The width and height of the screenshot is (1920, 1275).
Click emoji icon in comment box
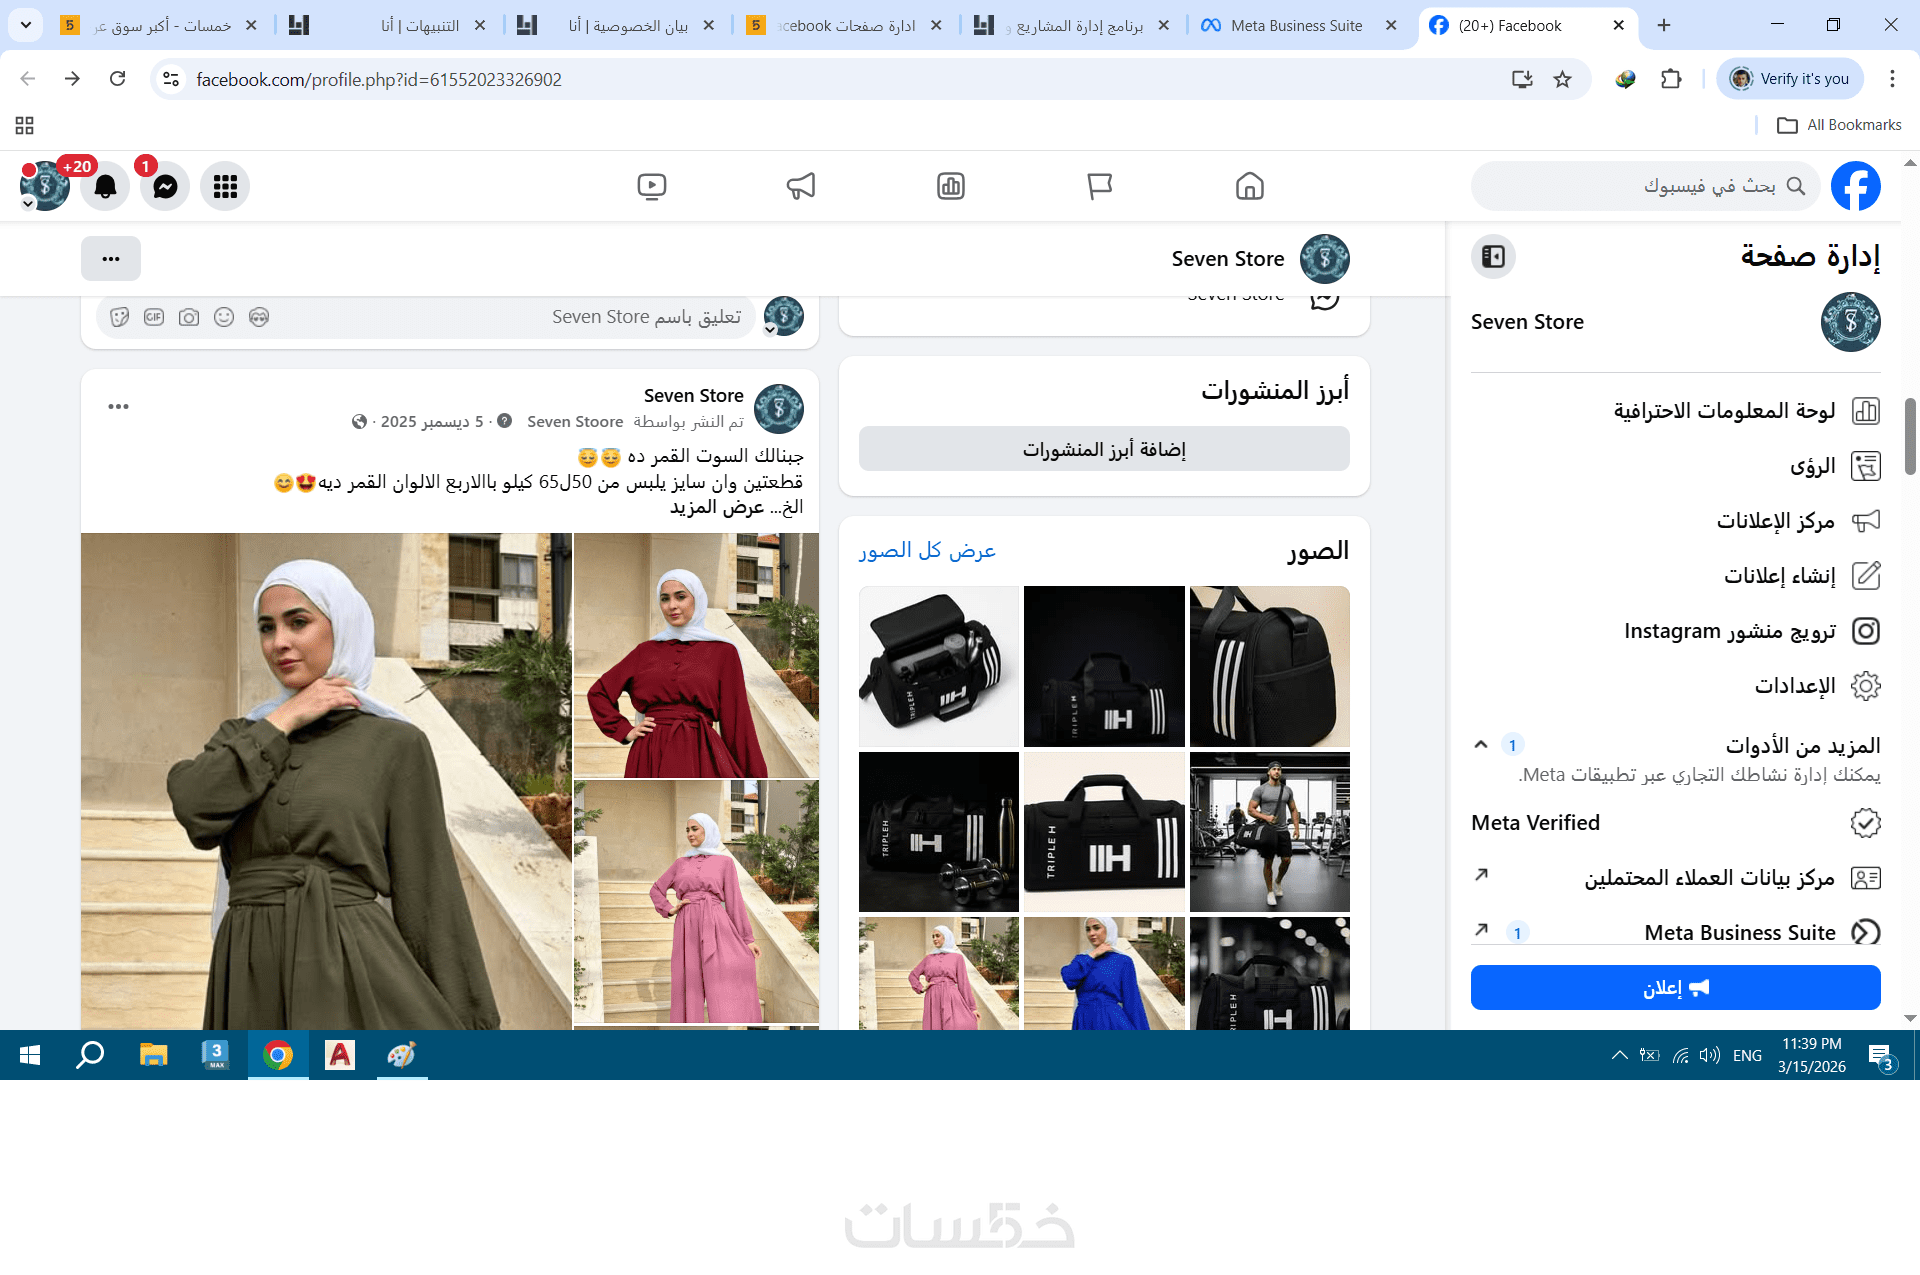(224, 317)
